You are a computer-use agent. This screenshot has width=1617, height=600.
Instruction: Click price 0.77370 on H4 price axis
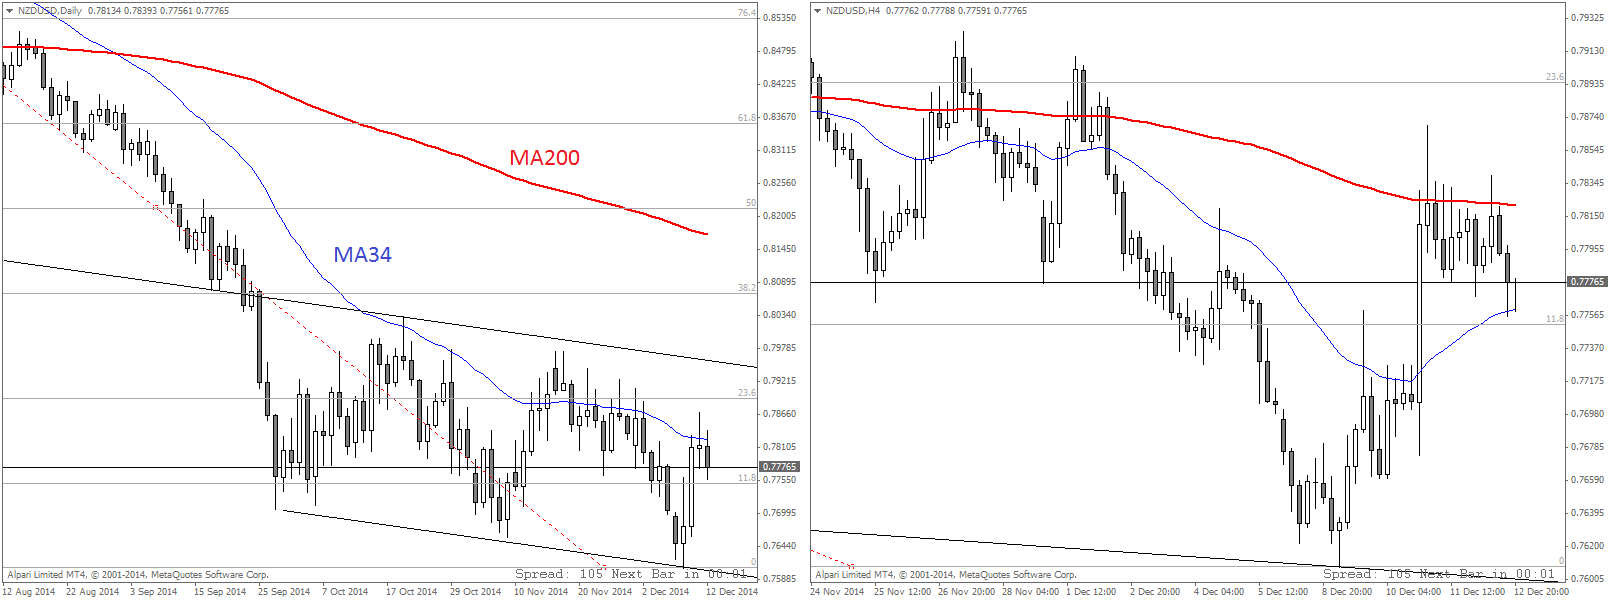click(1588, 348)
